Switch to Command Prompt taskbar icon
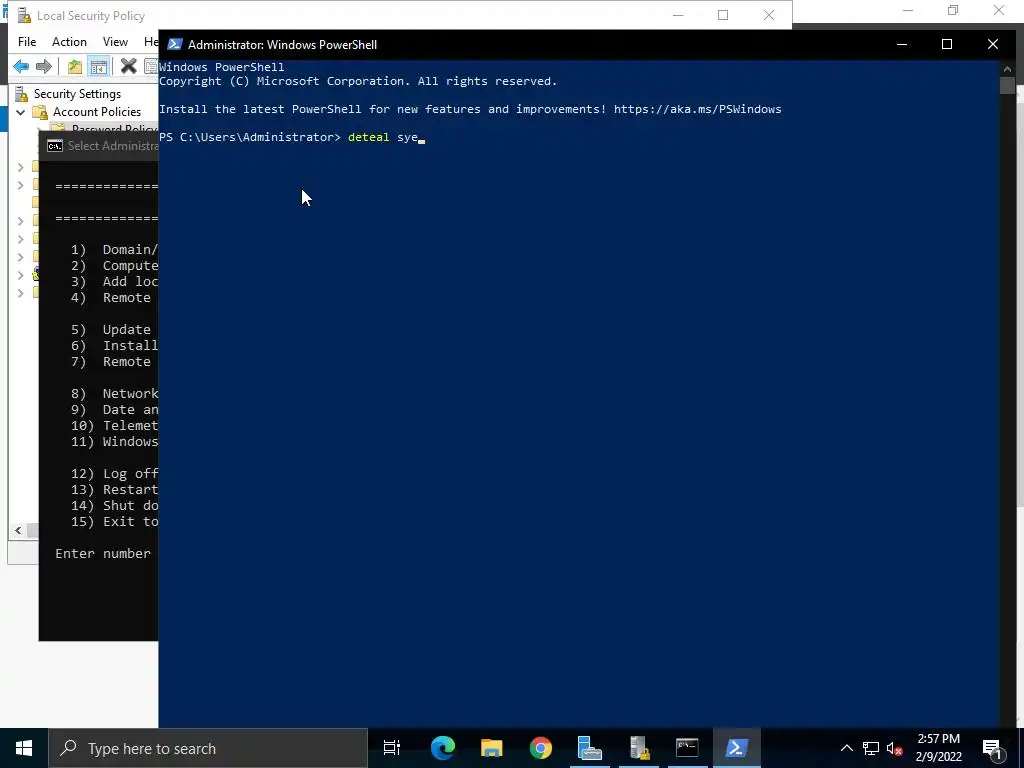The width and height of the screenshot is (1024, 768). tap(687, 748)
